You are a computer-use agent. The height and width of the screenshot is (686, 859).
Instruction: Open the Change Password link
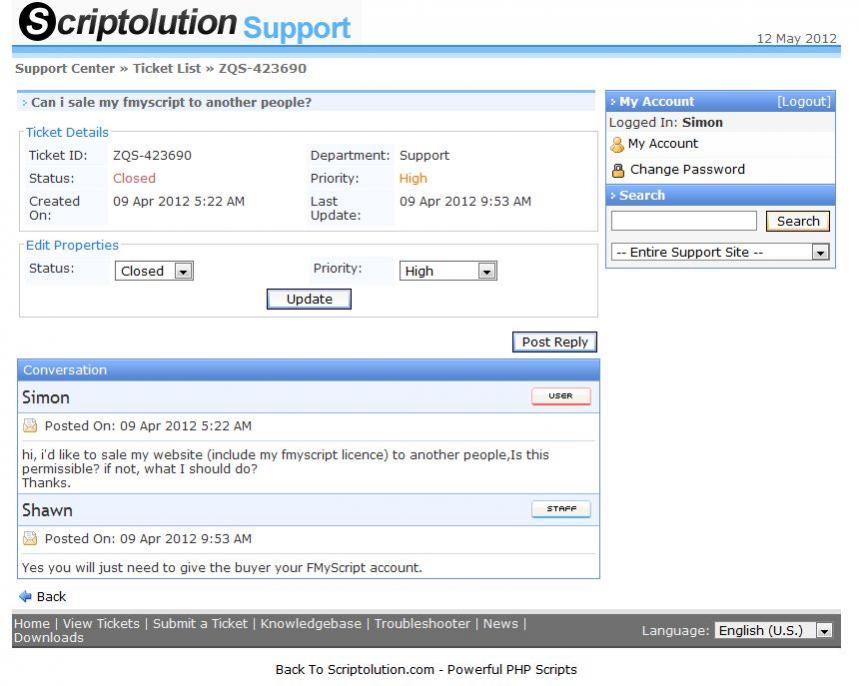click(x=687, y=169)
